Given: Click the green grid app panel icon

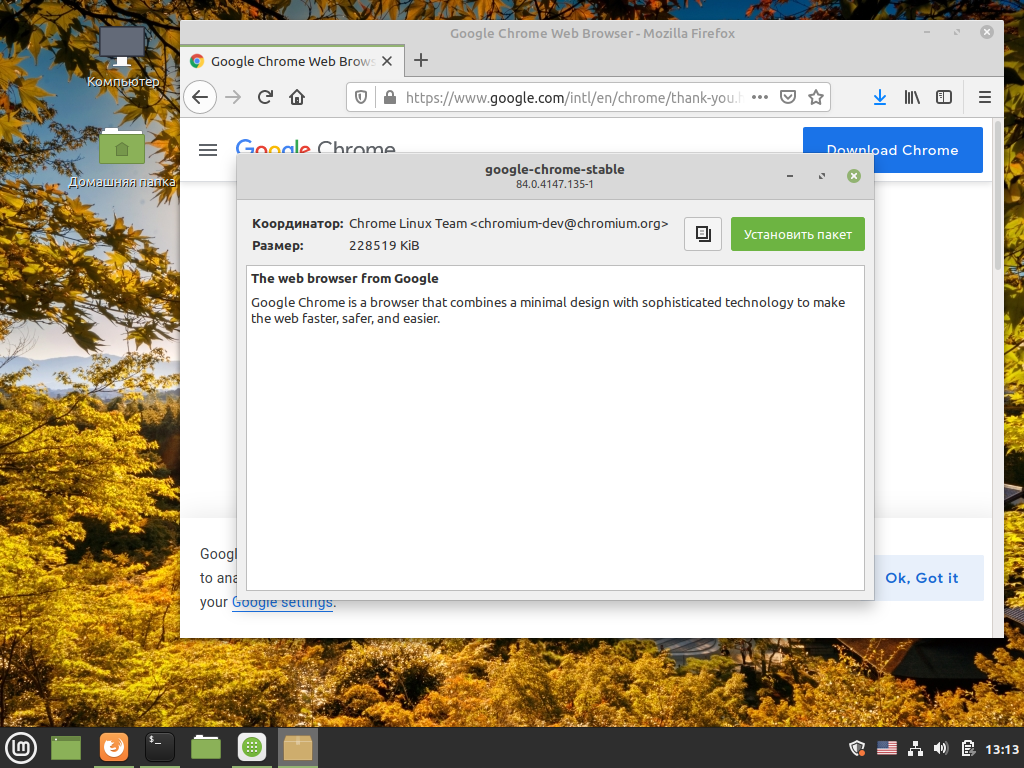Looking at the screenshot, I should (x=252, y=748).
